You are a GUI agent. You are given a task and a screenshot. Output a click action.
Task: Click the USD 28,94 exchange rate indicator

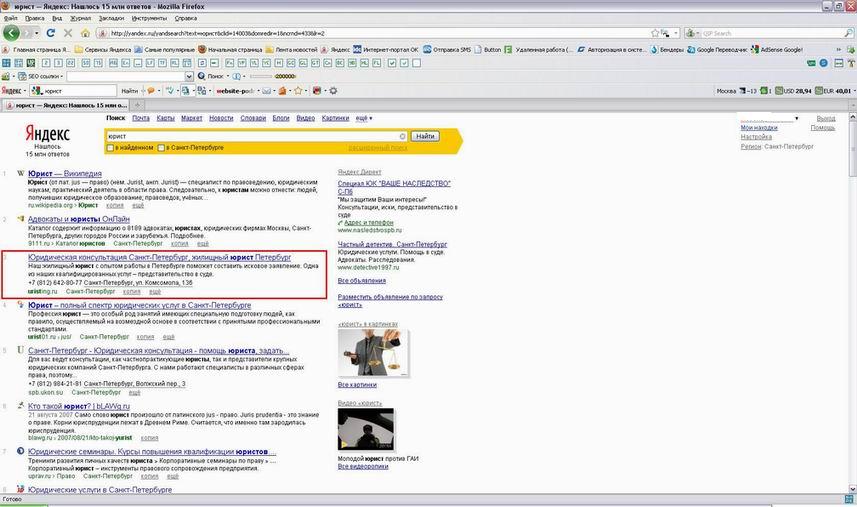coord(794,91)
